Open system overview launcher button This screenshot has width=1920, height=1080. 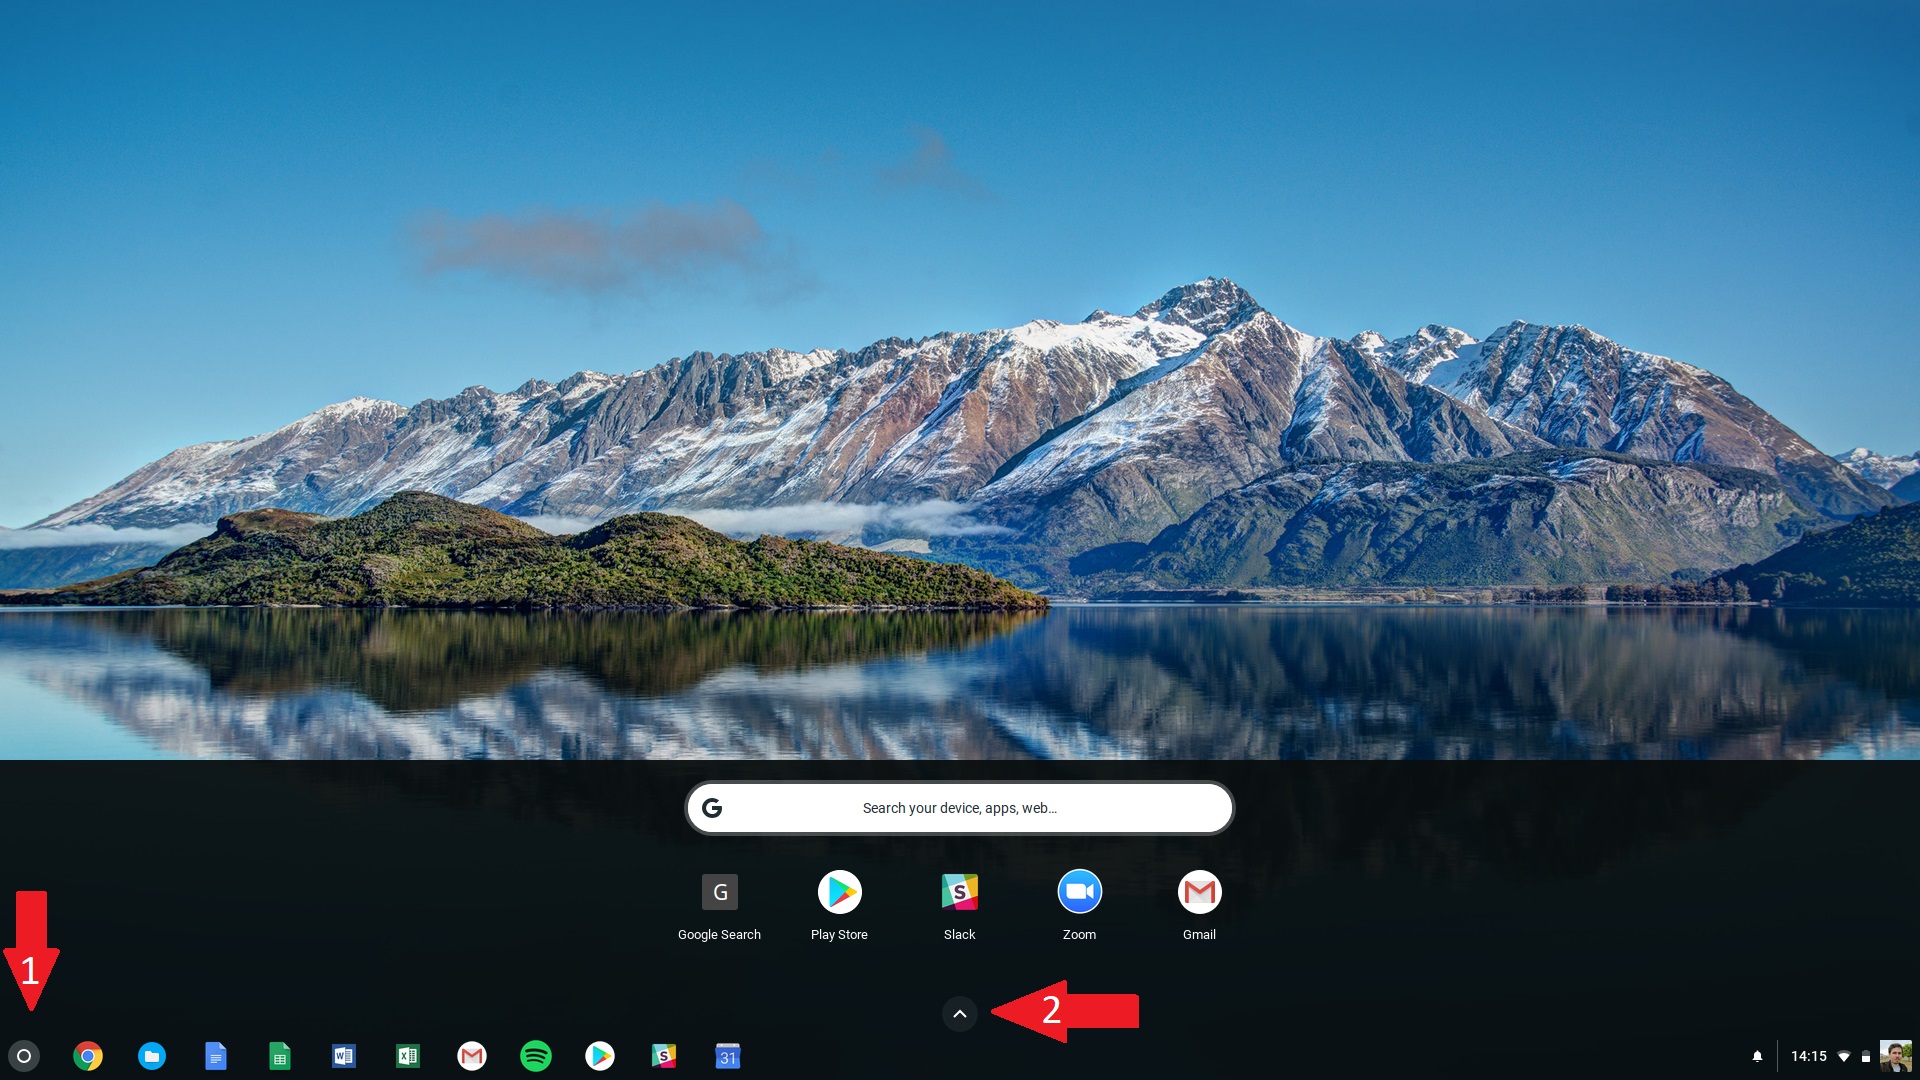pos(24,1056)
